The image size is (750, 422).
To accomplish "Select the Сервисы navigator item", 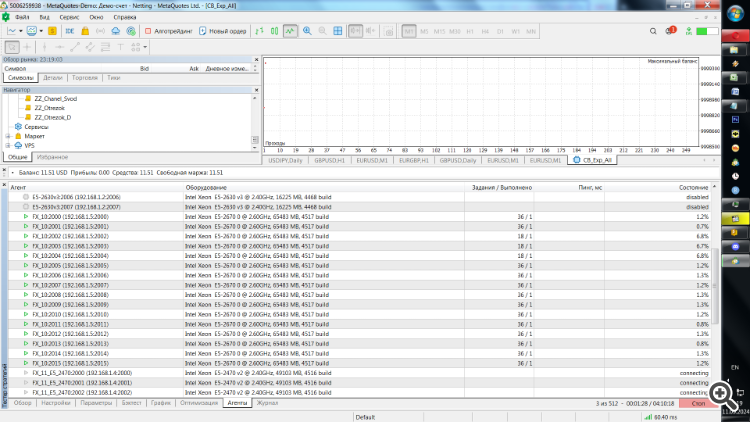I will [x=36, y=127].
